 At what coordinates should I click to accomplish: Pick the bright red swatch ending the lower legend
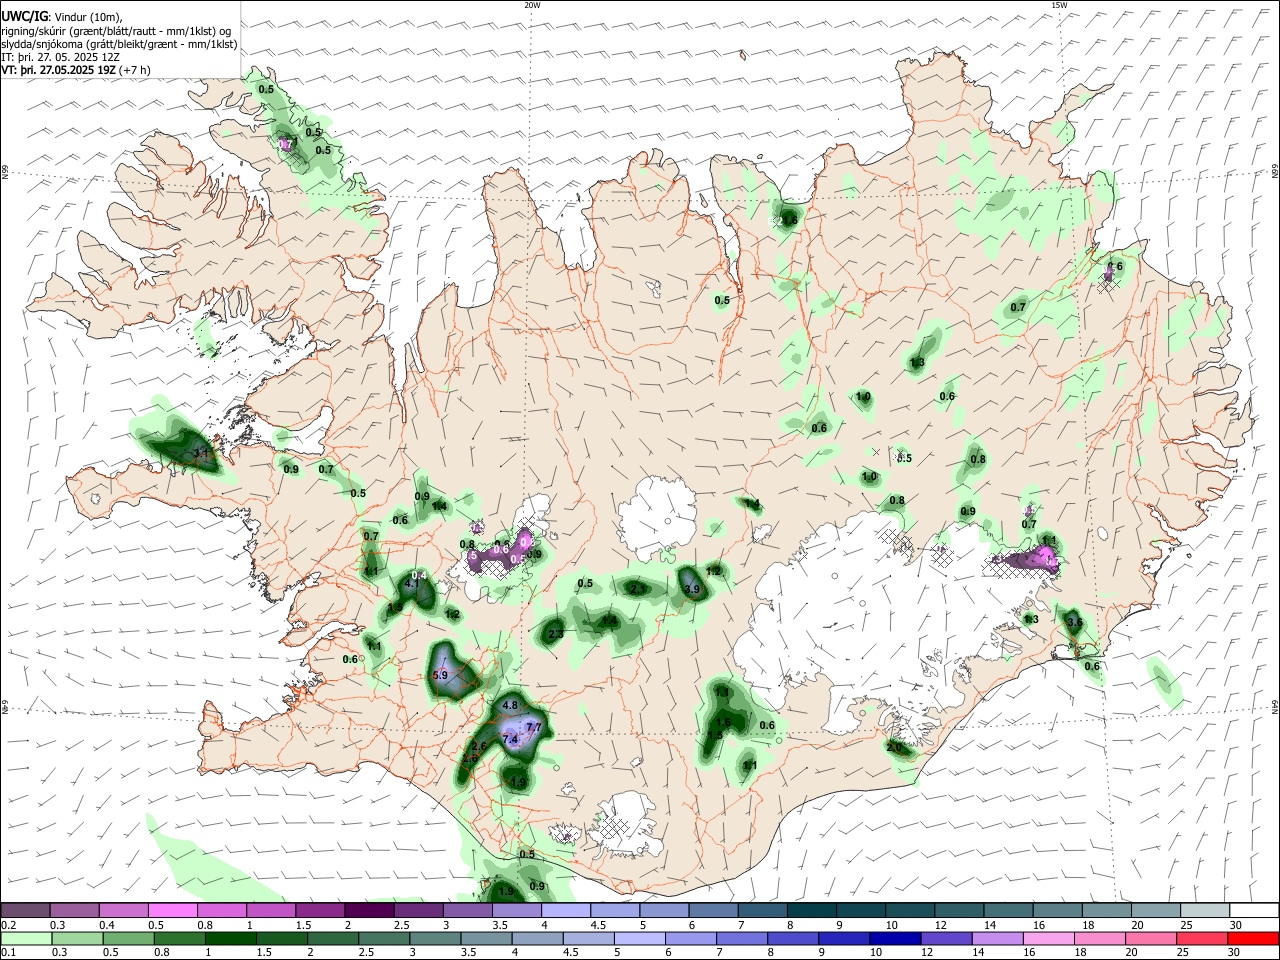pos(1253,939)
